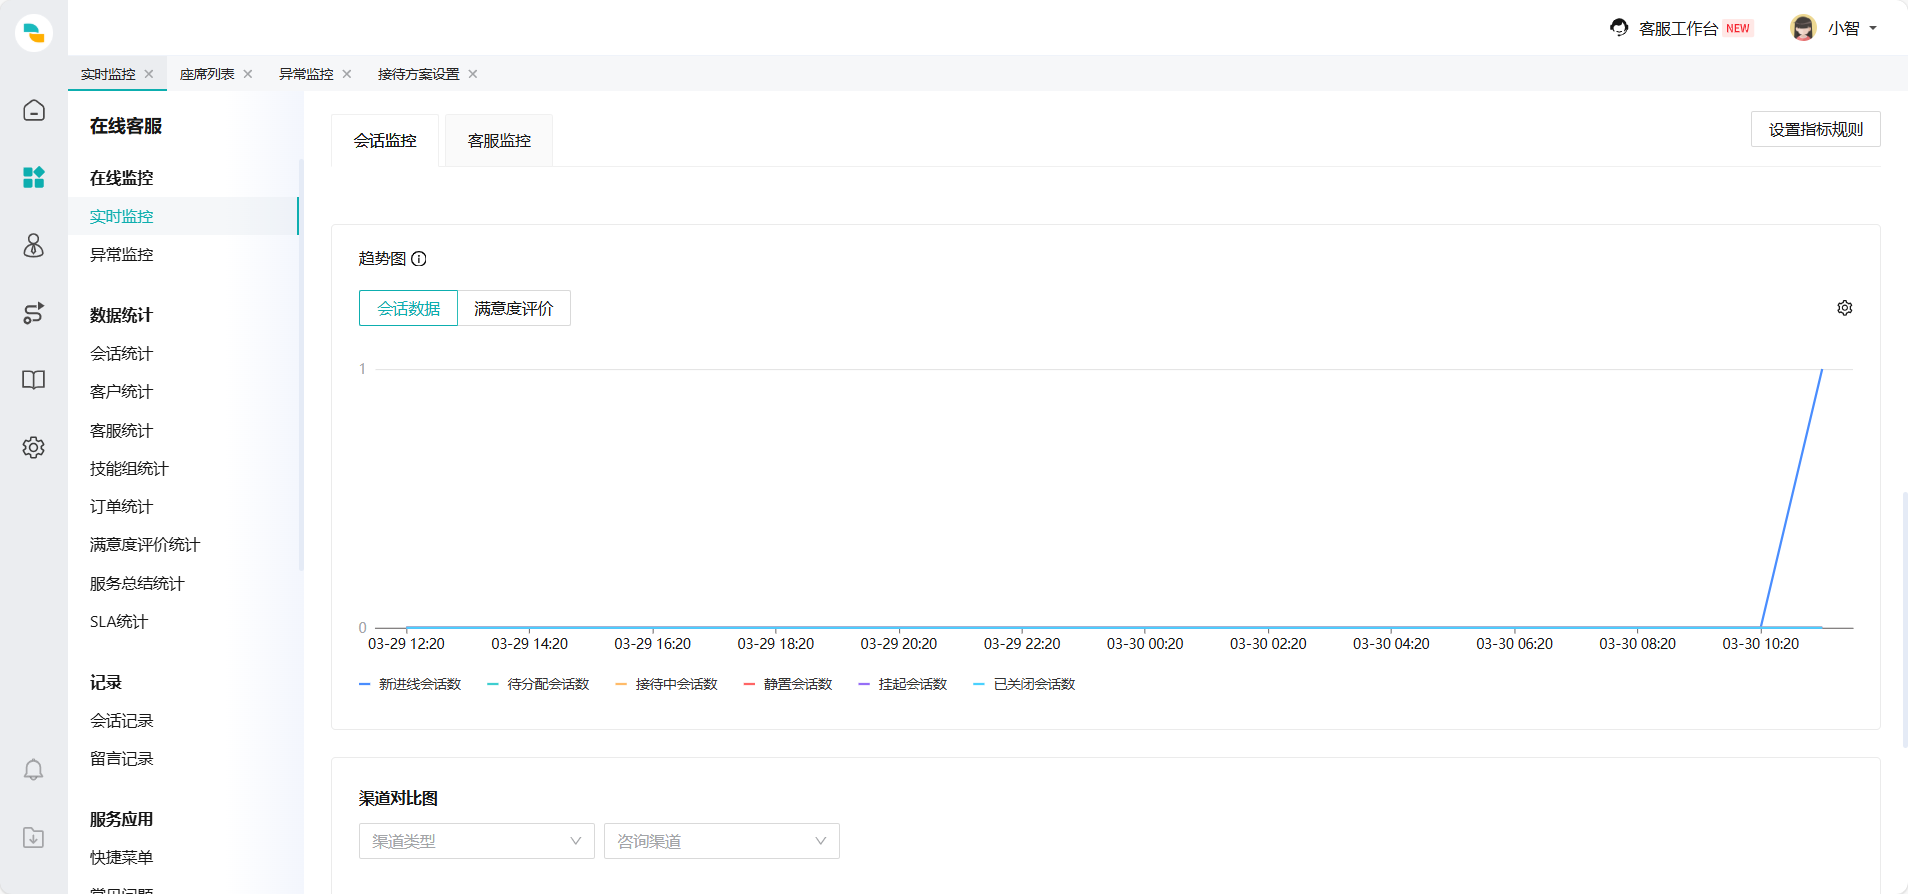The height and width of the screenshot is (894, 1908).
Task: Select the 满意度评价 chart tab
Action: [513, 308]
